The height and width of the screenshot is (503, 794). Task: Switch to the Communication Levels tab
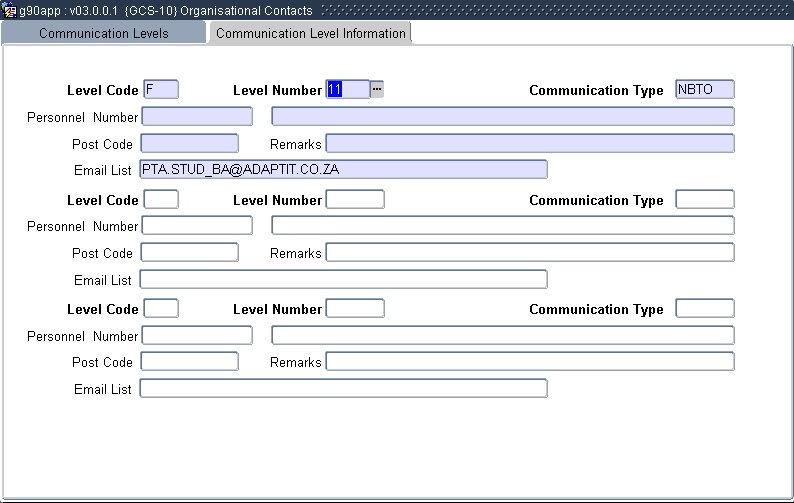103,33
